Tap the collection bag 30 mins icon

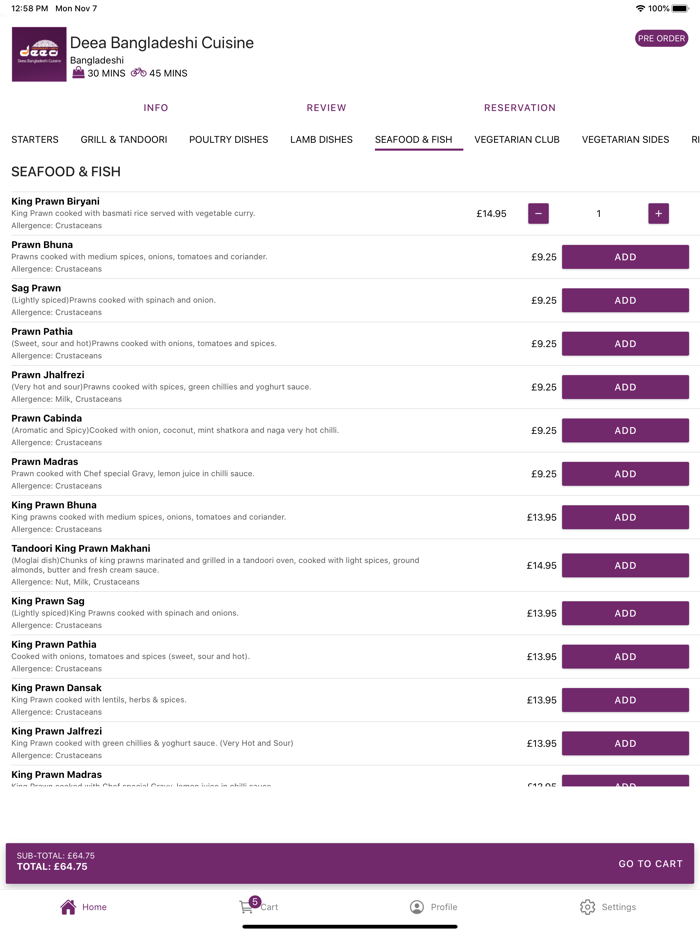tap(78, 73)
